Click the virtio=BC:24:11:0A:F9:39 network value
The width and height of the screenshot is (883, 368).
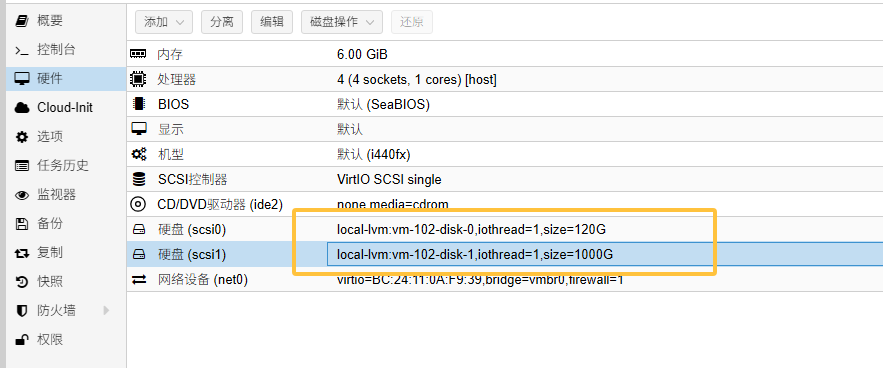[x=480, y=280]
